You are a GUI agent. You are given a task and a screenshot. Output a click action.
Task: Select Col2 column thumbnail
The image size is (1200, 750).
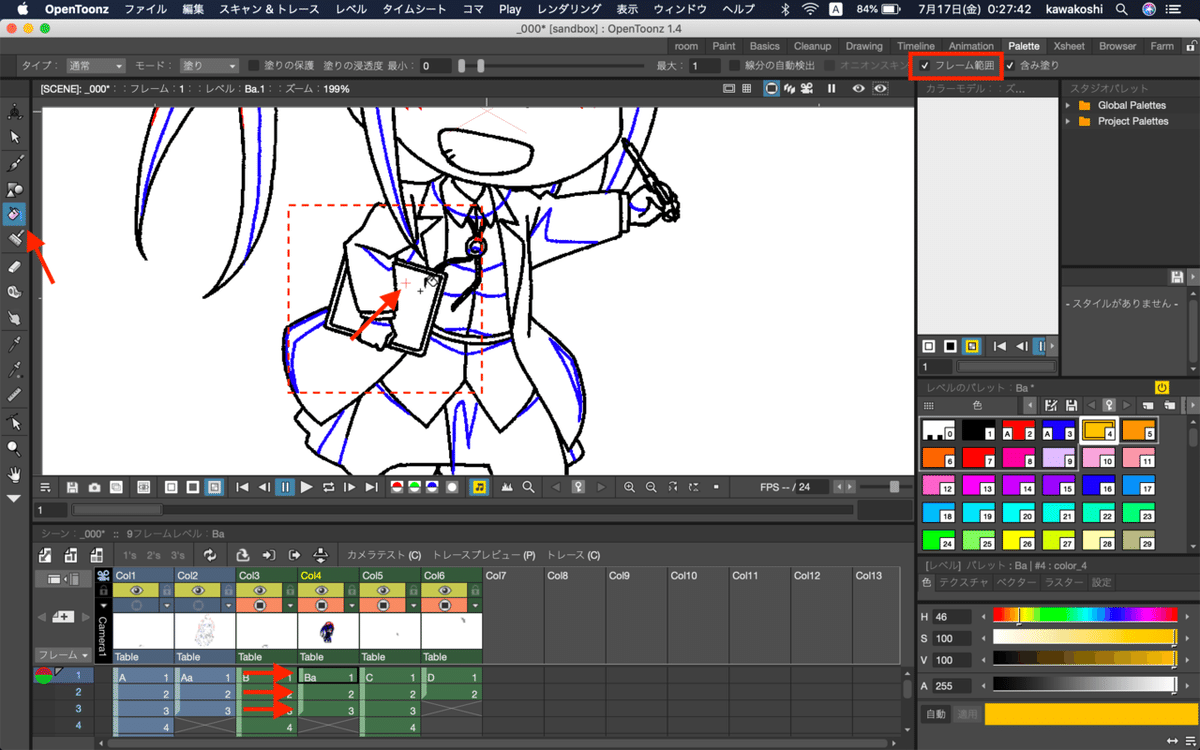205,631
